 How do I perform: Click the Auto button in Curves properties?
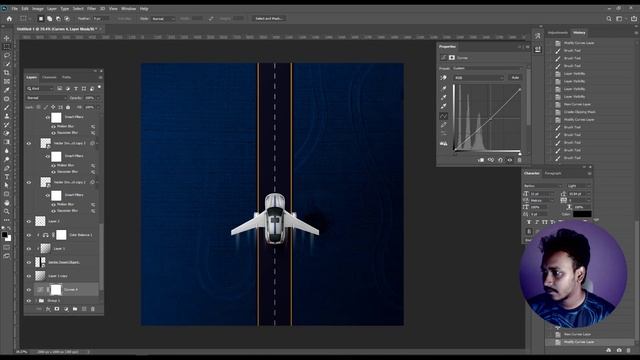coord(515,78)
